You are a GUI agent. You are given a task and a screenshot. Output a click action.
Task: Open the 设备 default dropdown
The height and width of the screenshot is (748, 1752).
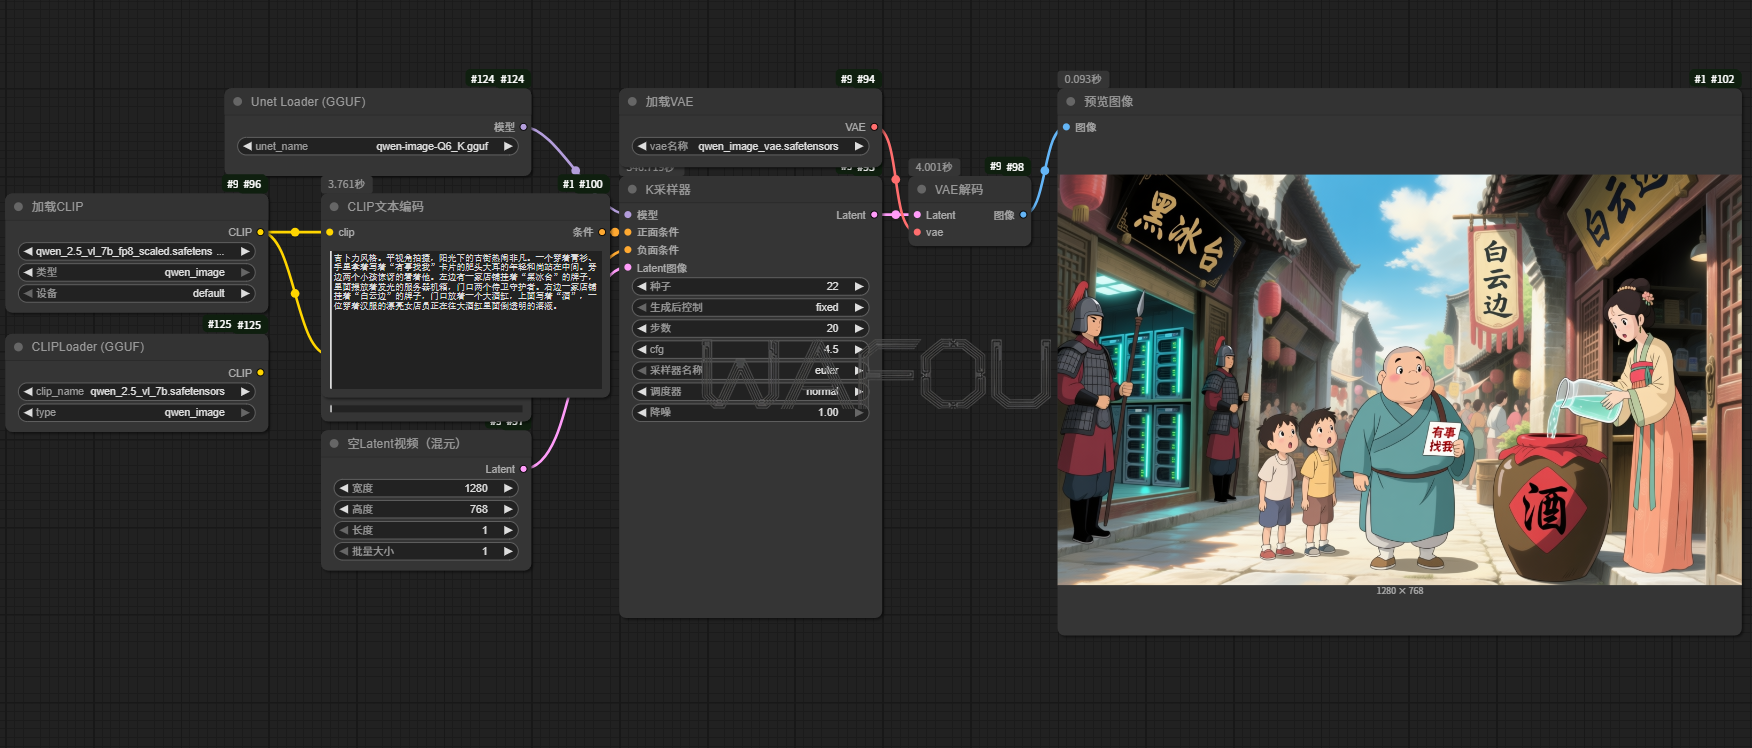click(136, 293)
